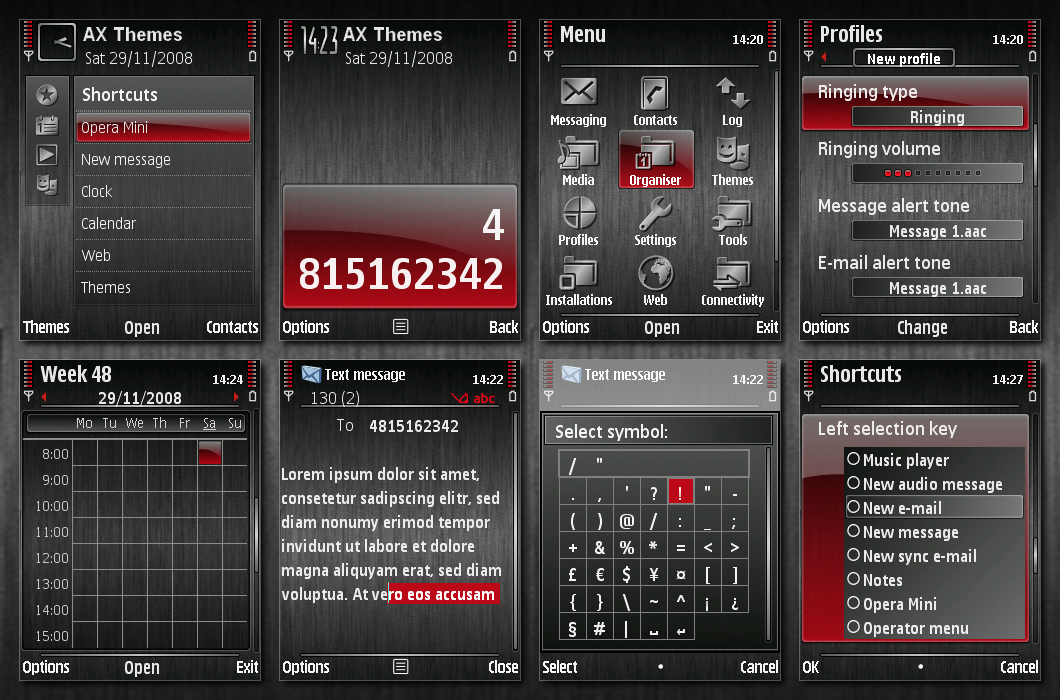This screenshot has height=700, width=1060.
Task: Open the Messaging icon in Menu
Action: click(x=578, y=93)
